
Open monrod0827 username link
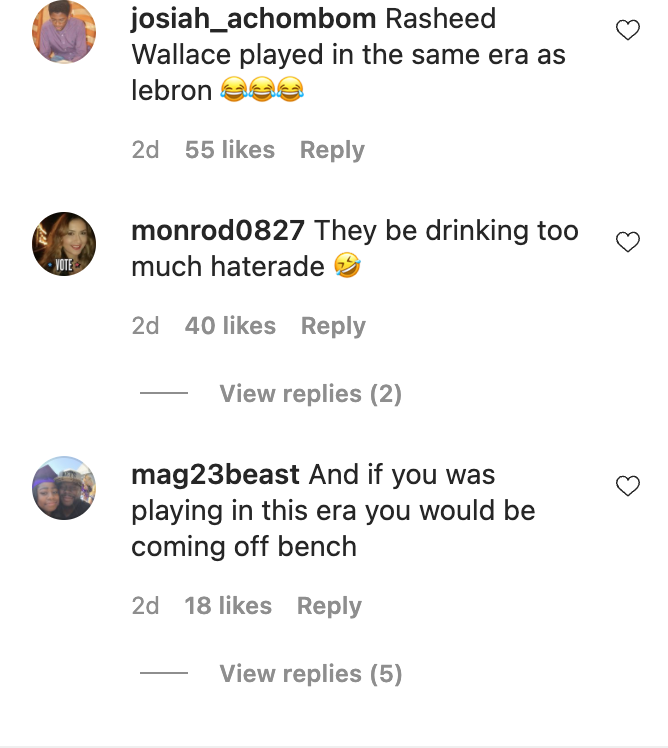coord(218,230)
